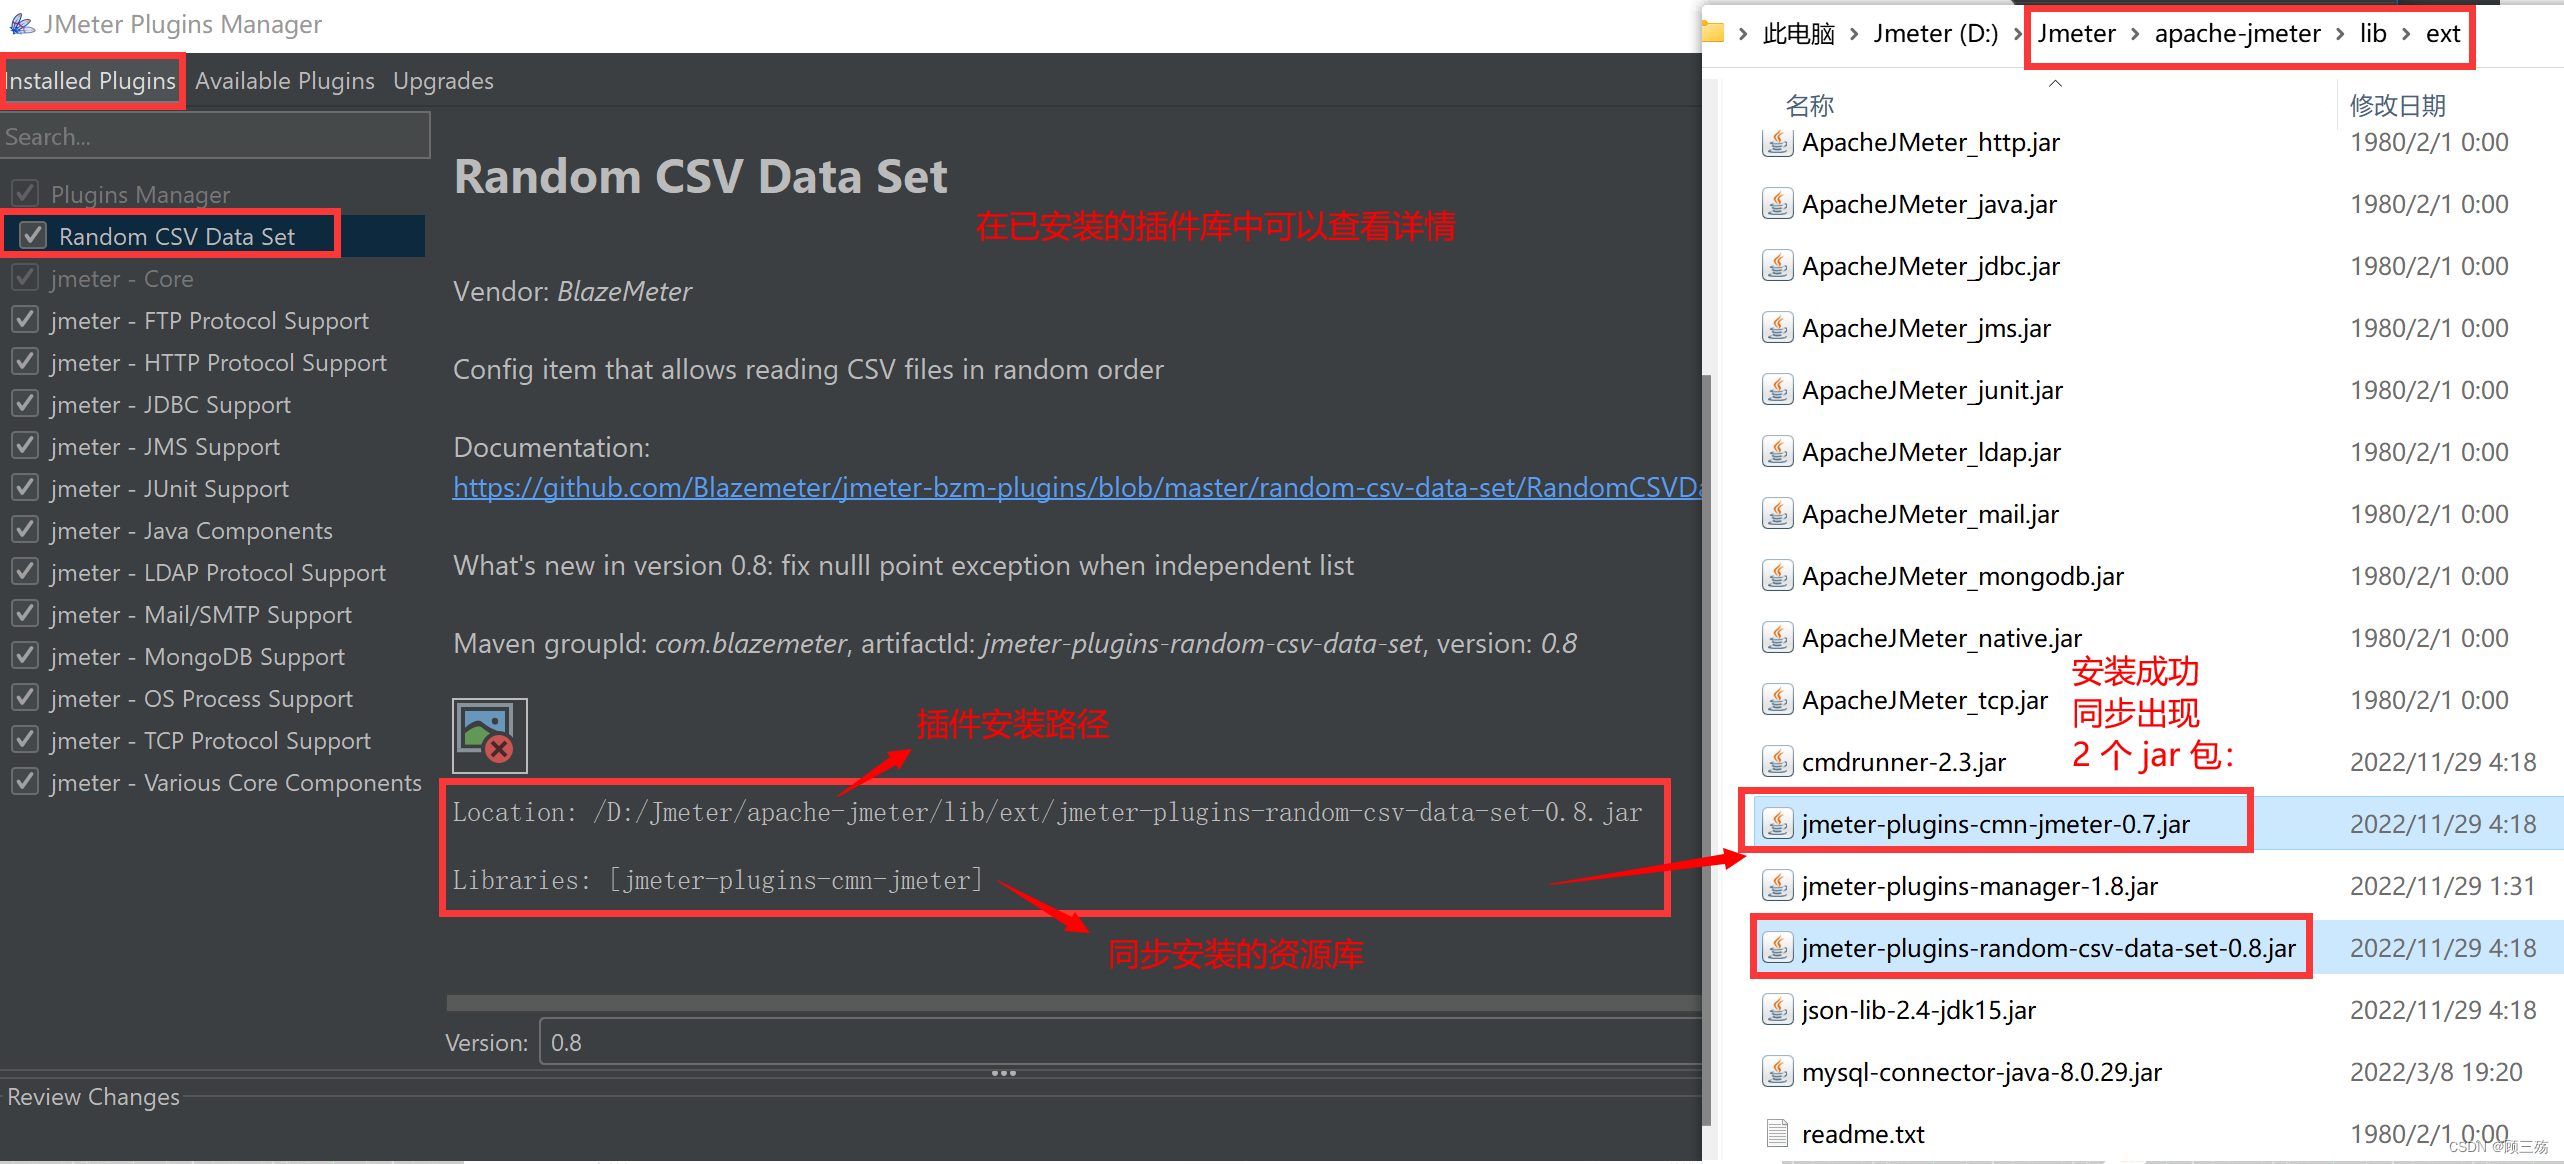Click the JMeter feather icon in title bar

[x=21, y=23]
